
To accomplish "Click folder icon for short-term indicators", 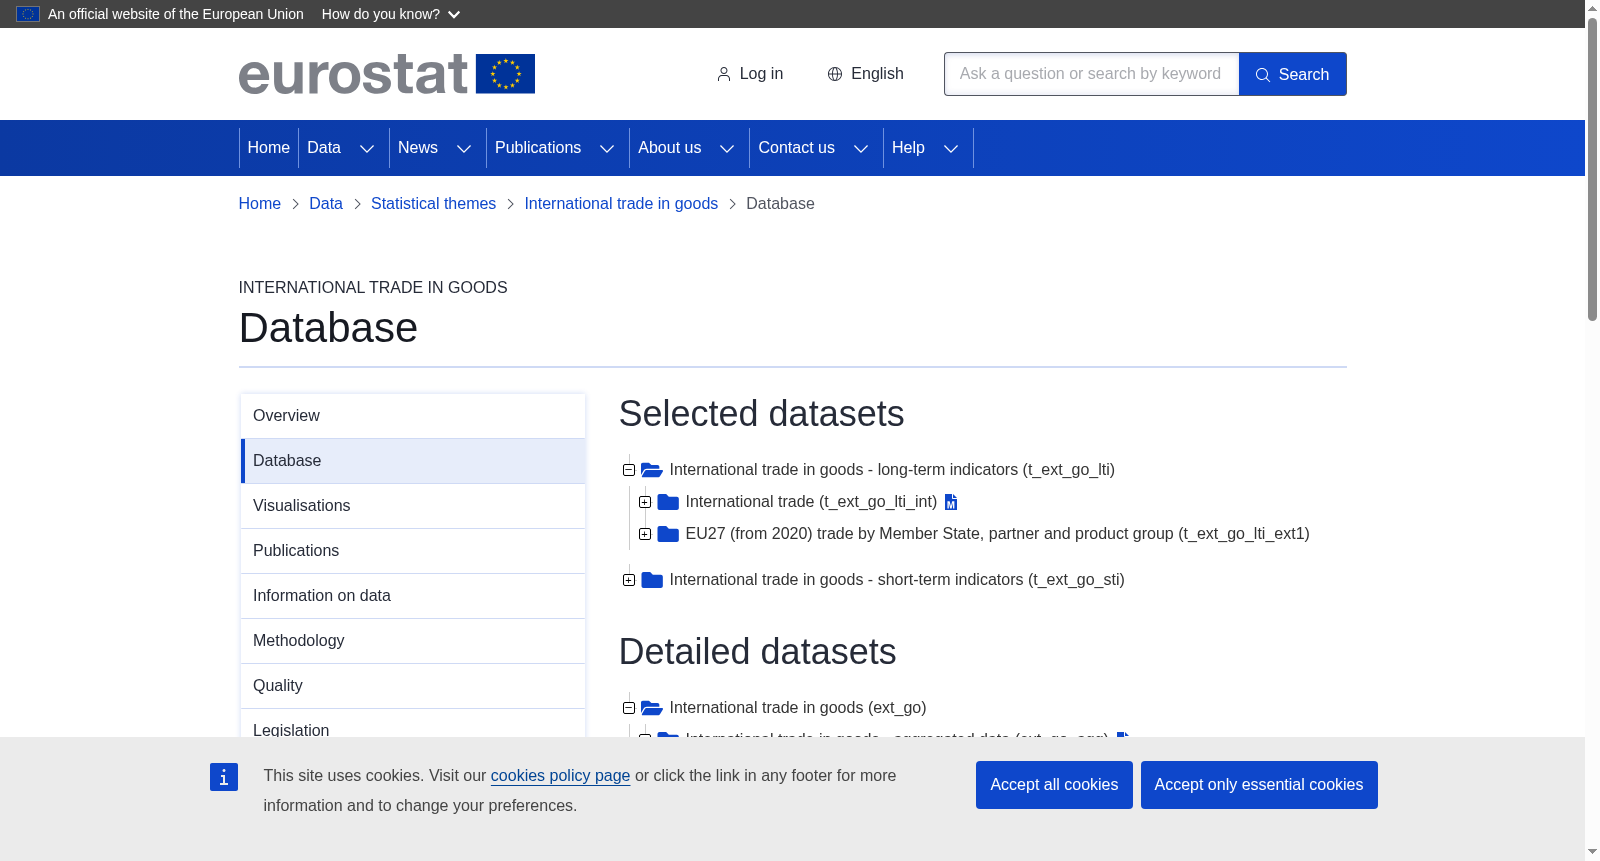I will (652, 580).
